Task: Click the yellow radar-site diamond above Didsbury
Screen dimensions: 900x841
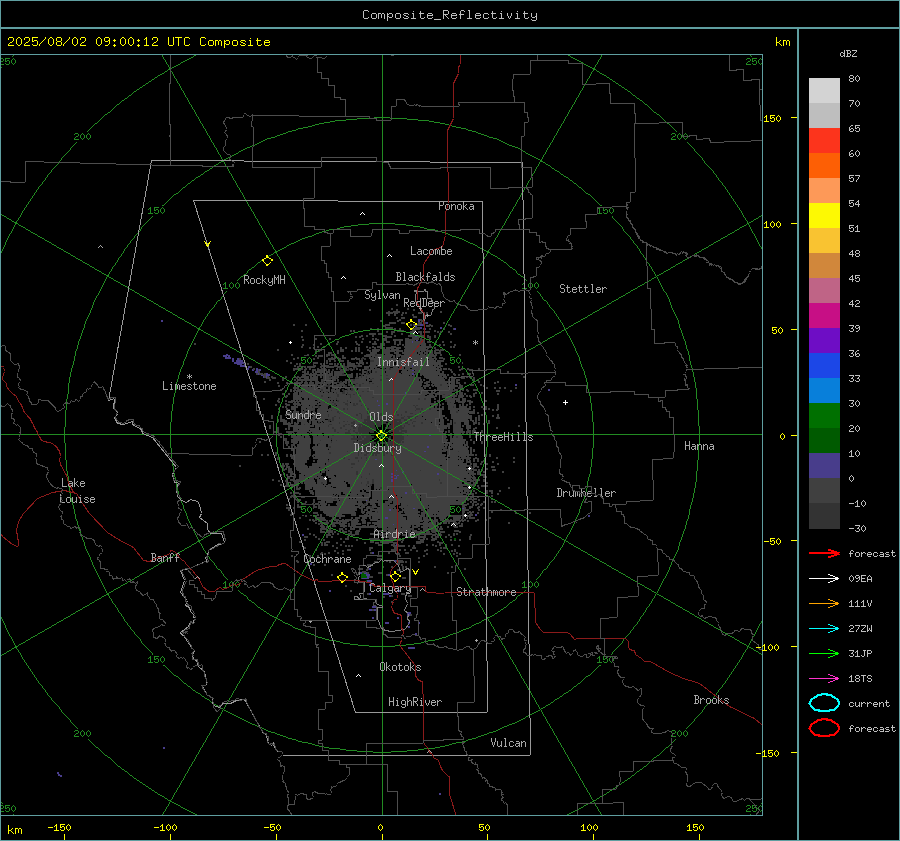Action: pos(381,436)
